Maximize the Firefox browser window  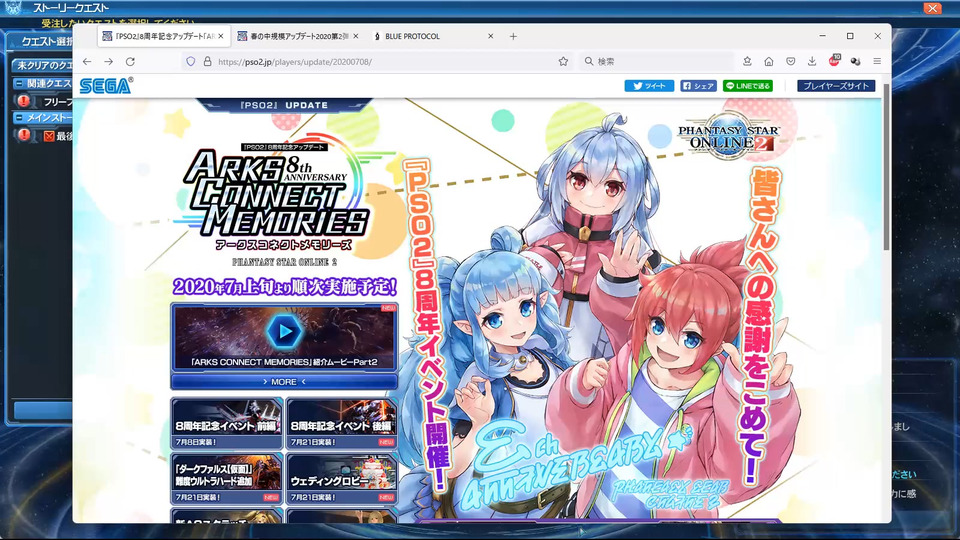850,36
